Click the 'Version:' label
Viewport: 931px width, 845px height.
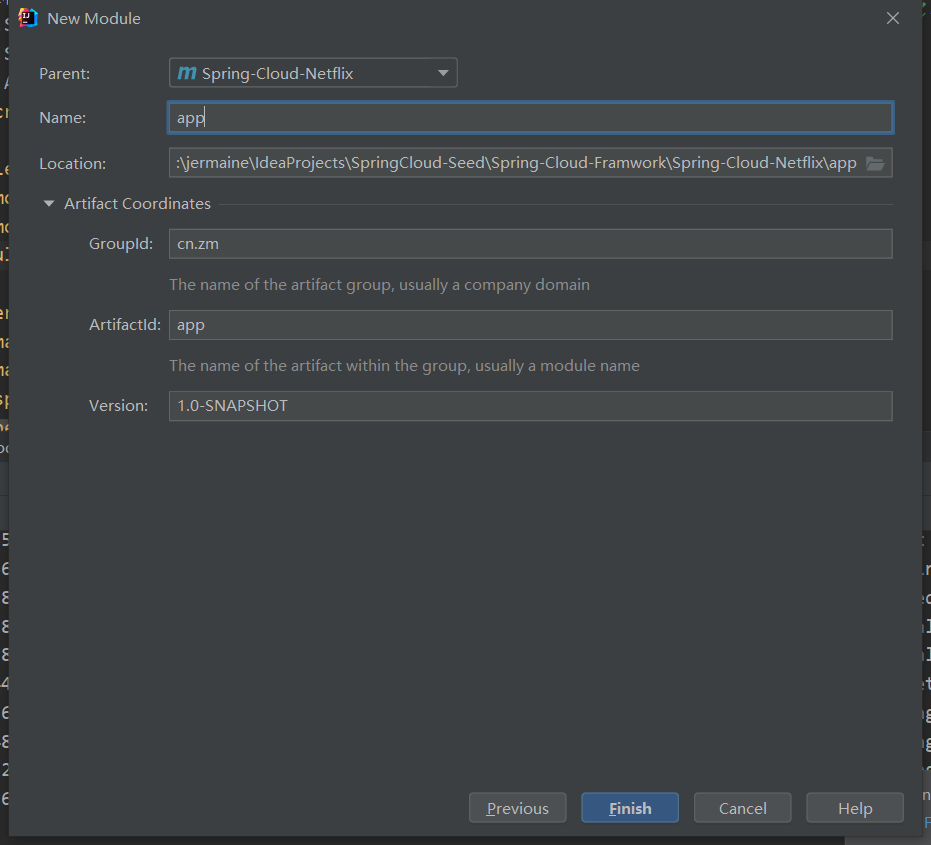click(x=118, y=406)
